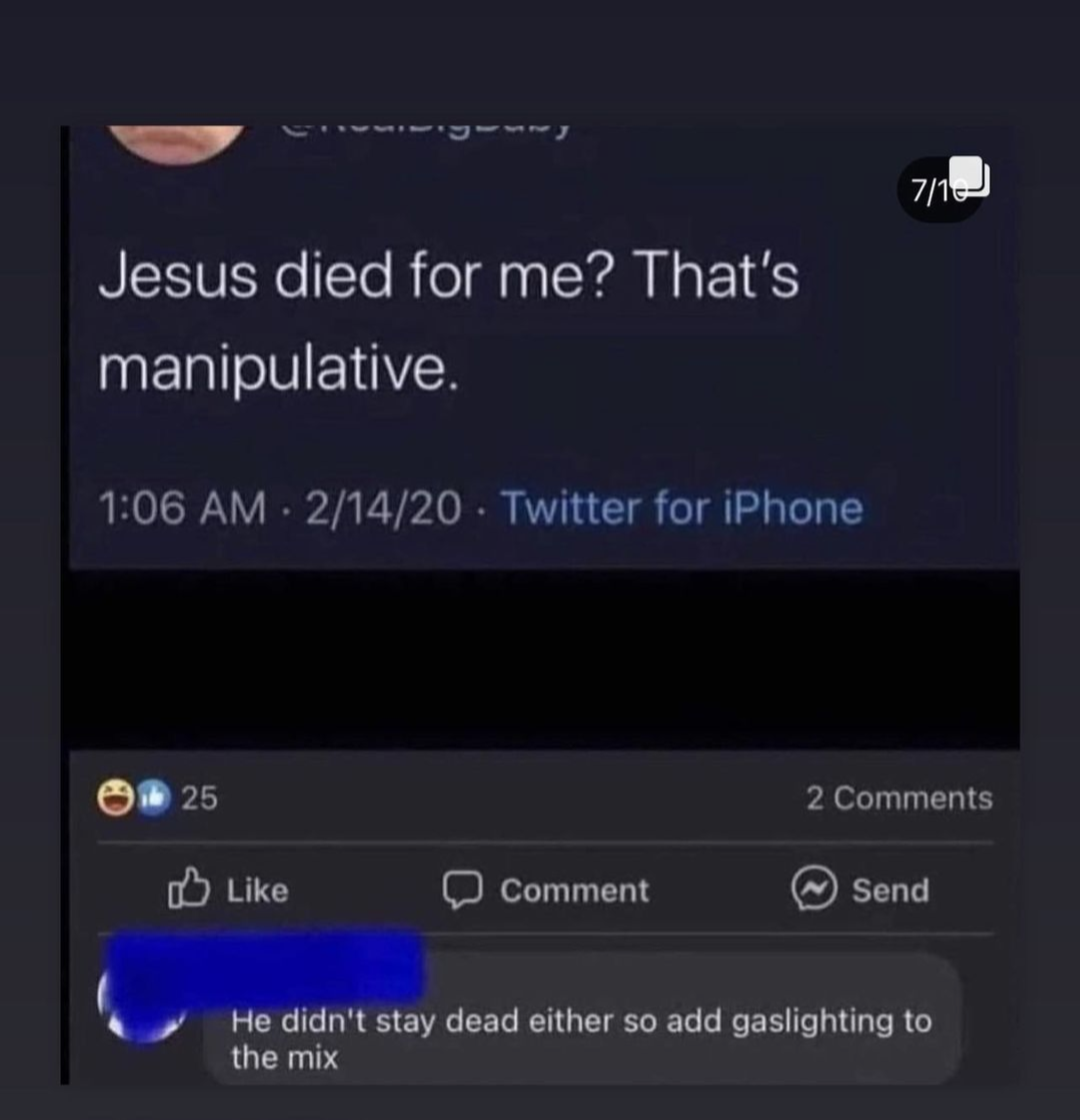
Task: Tap the multi-image carousel stack icon
Action: pos(971,175)
